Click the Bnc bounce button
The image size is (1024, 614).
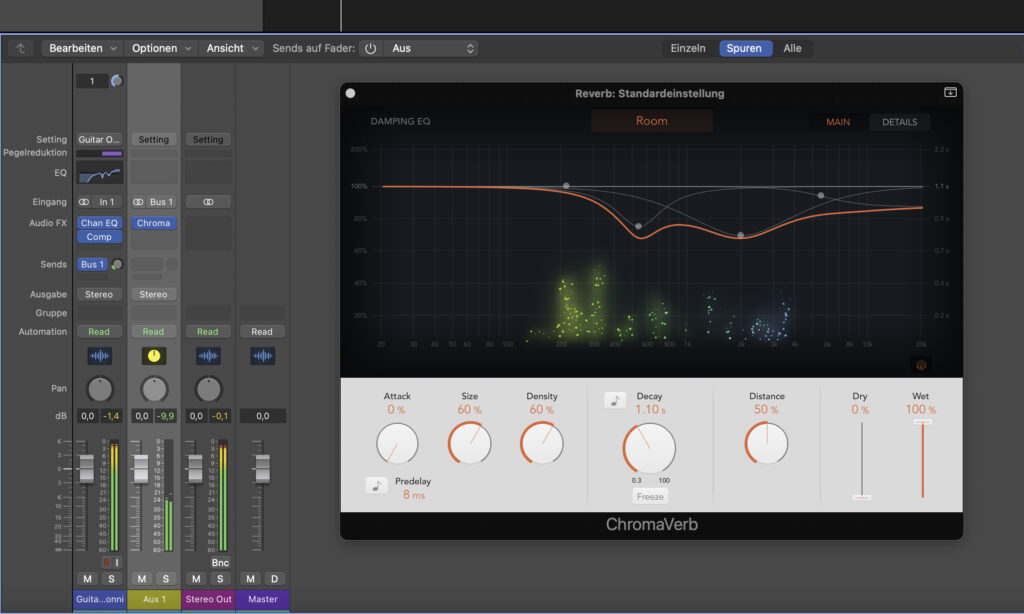[x=220, y=562]
